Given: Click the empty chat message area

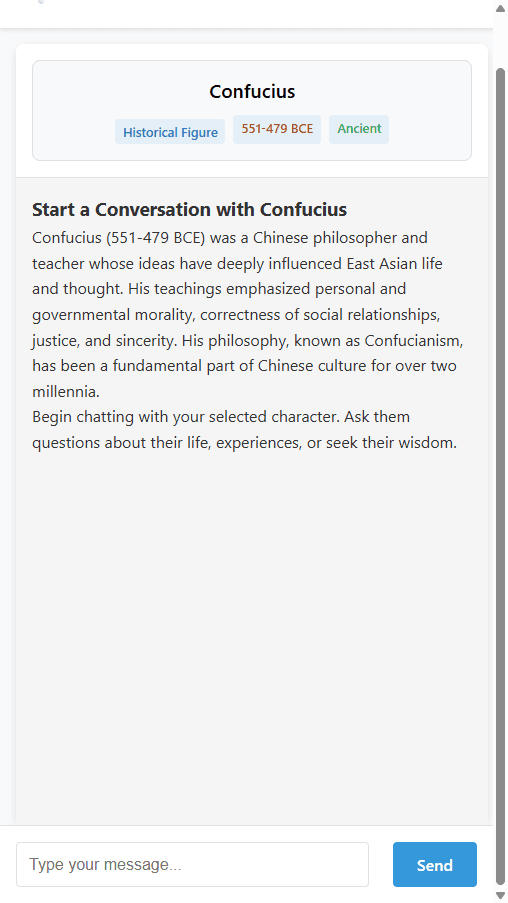Looking at the screenshot, I should pos(252,633).
